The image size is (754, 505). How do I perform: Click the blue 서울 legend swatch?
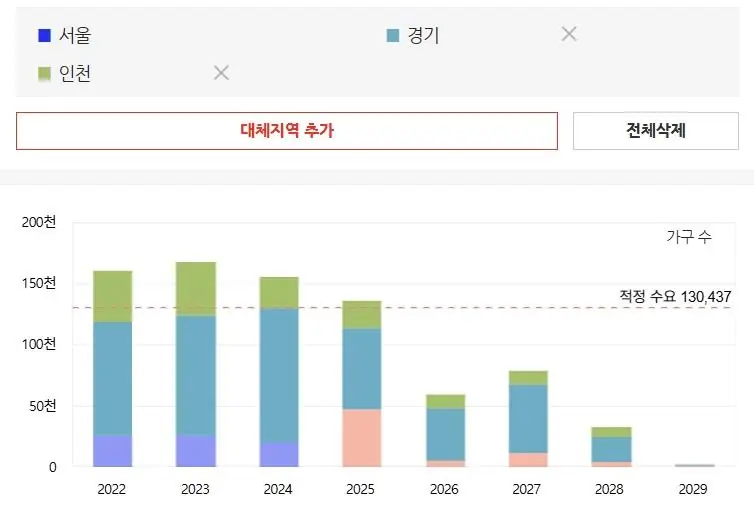click(44, 36)
